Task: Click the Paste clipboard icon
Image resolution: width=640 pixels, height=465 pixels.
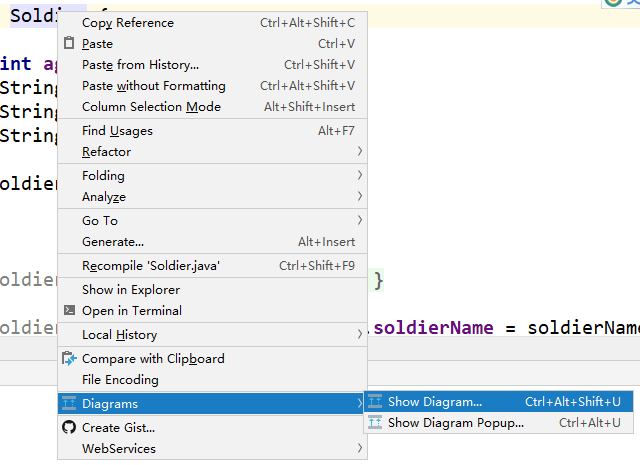Action: pyautogui.click(x=69, y=44)
